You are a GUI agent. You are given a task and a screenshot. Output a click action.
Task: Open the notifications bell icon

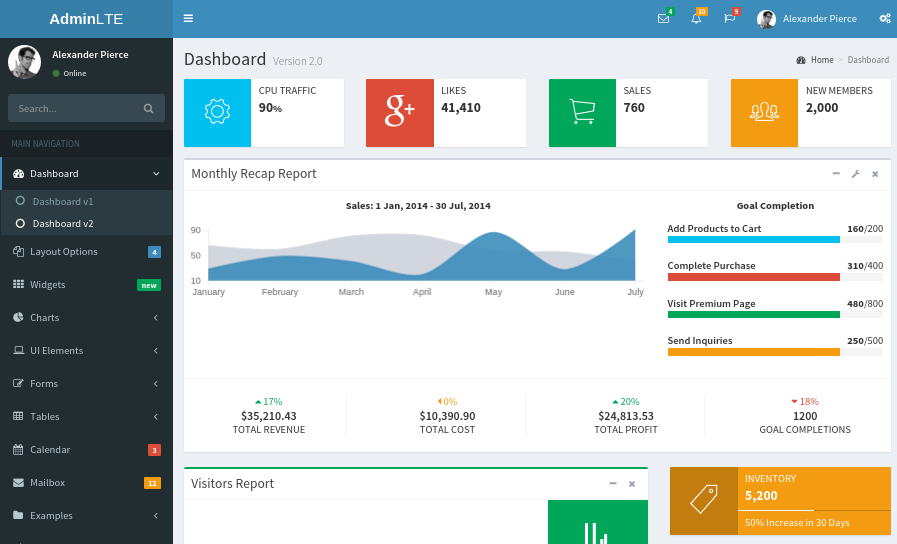point(696,19)
